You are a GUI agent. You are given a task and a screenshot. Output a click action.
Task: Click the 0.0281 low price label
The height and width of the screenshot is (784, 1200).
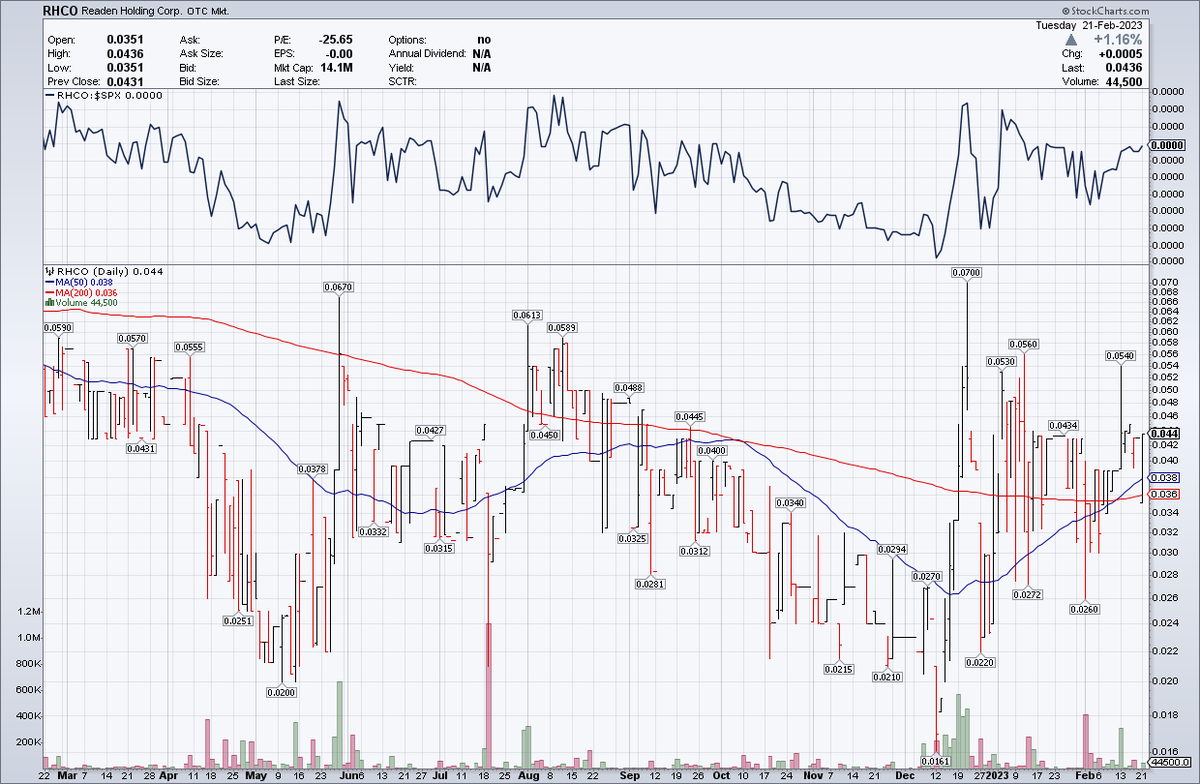(650, 583)
